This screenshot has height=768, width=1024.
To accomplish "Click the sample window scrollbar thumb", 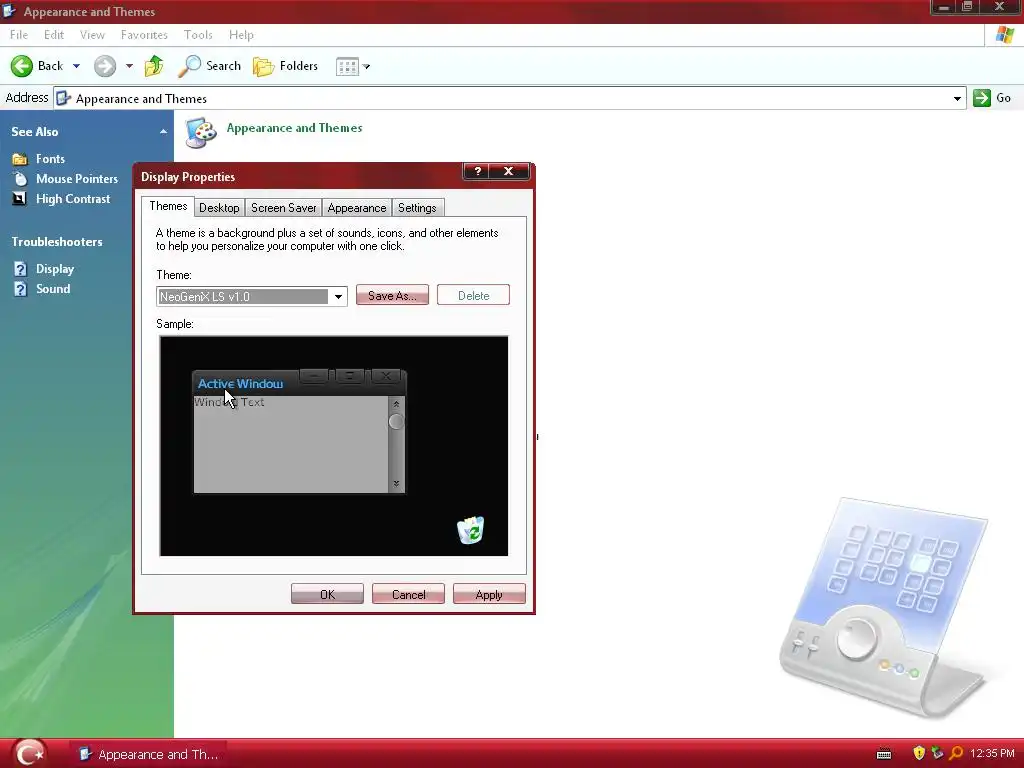I will click(396, 422).
